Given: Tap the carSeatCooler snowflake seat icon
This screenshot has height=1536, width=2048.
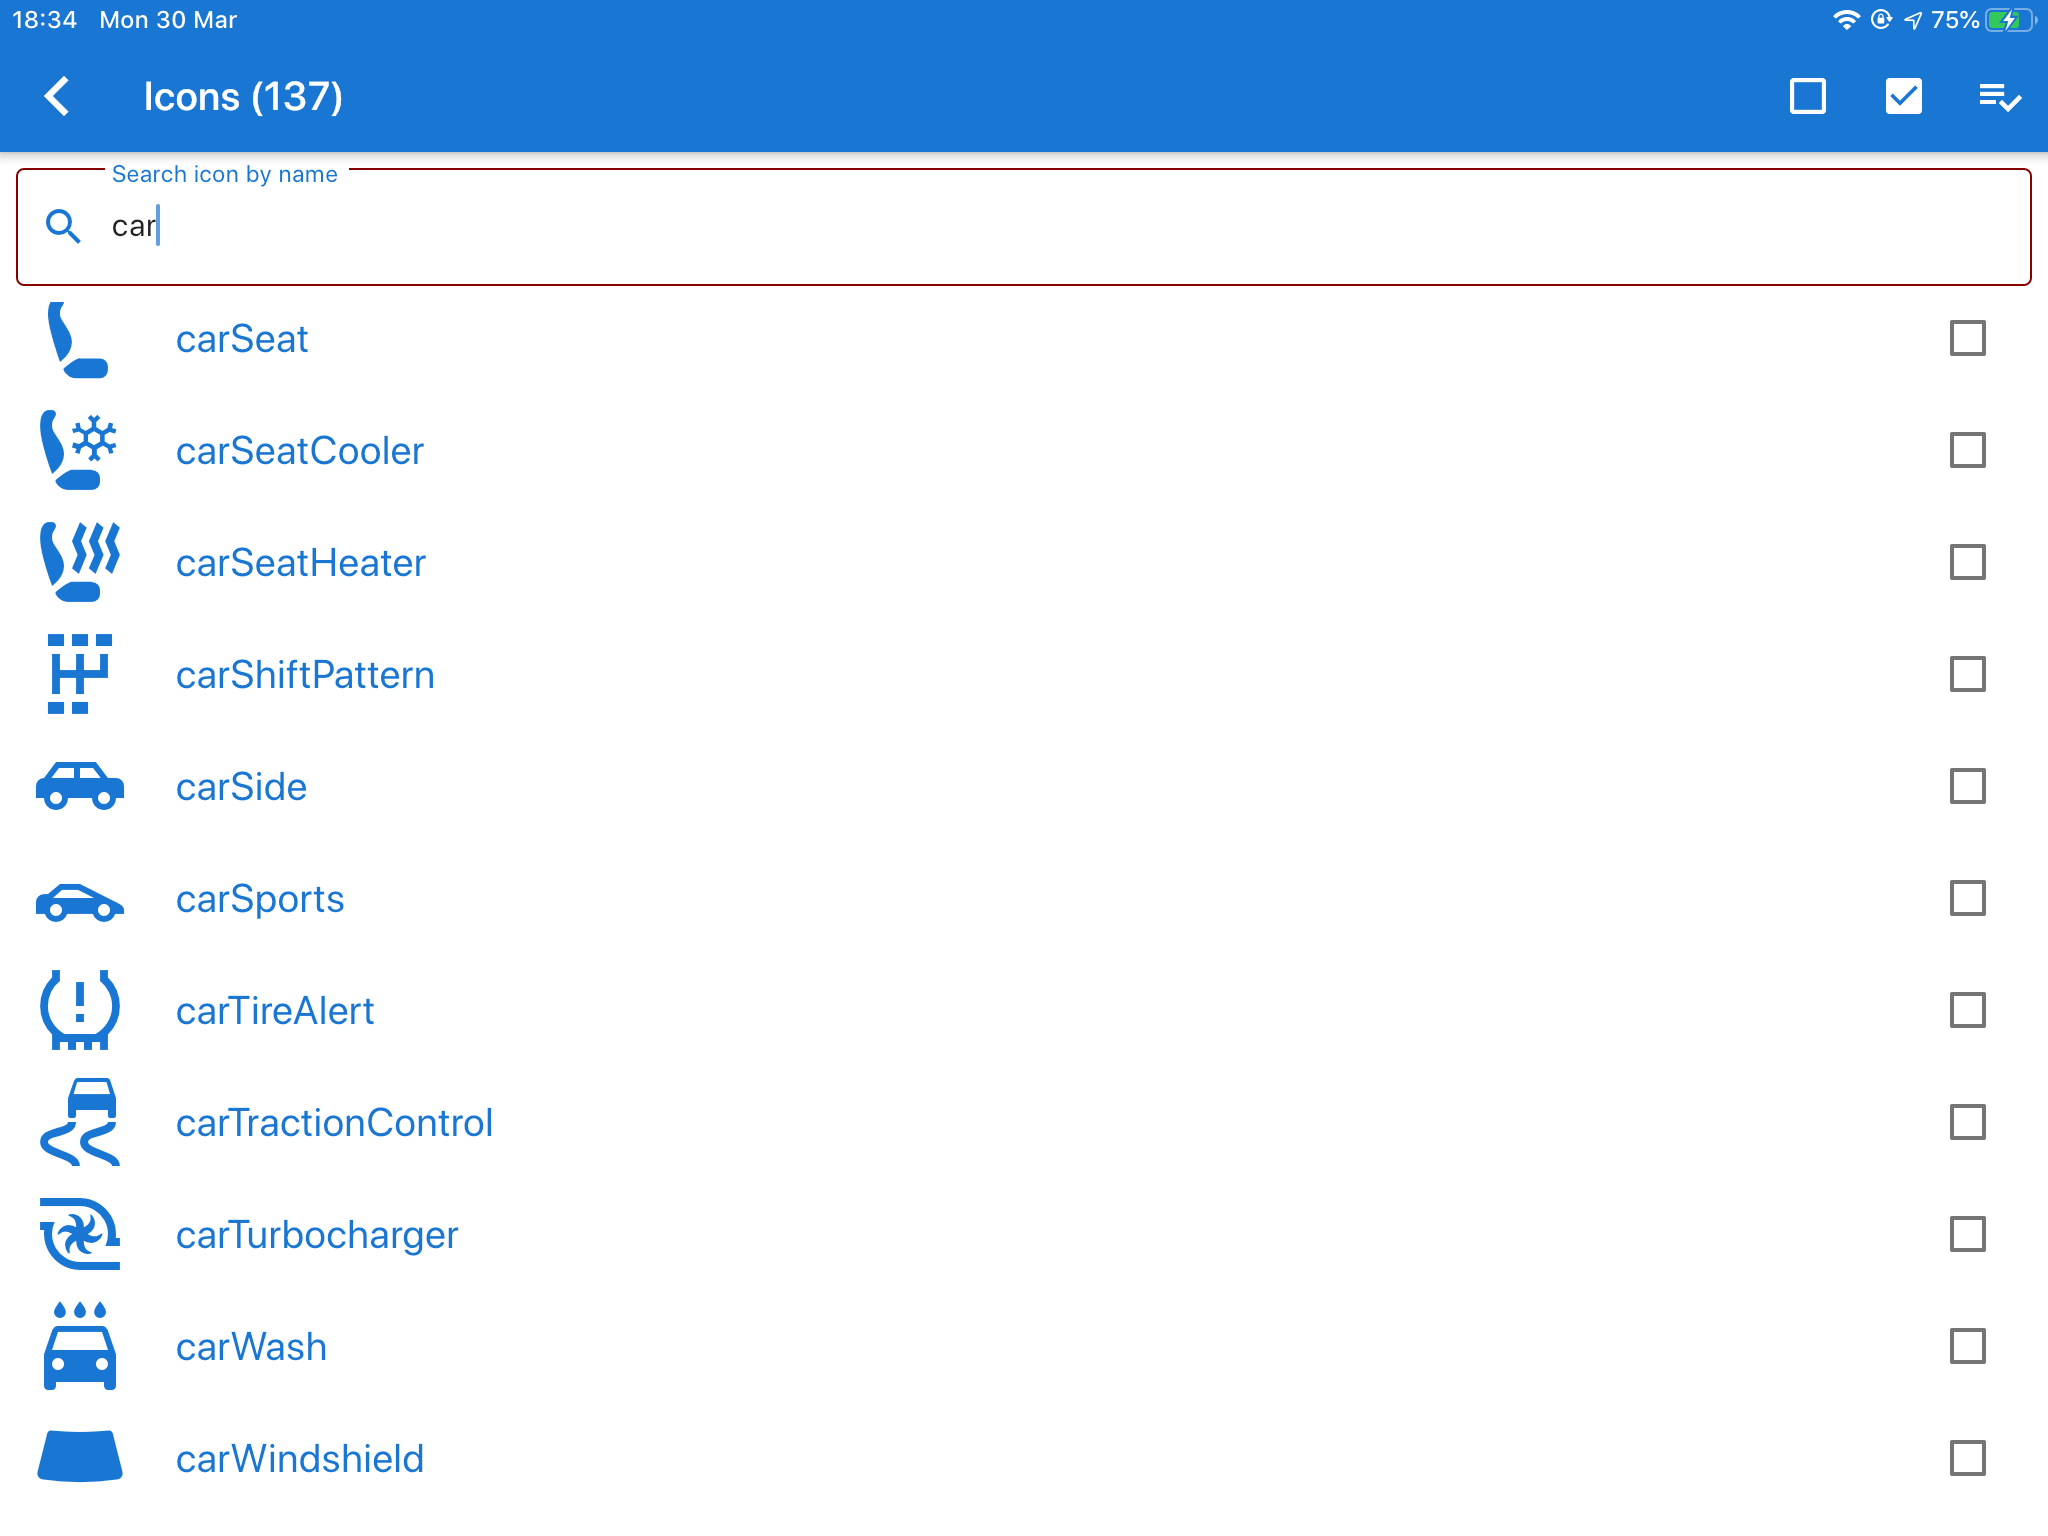Looking at the screenshot, I should tap(79, 450).
